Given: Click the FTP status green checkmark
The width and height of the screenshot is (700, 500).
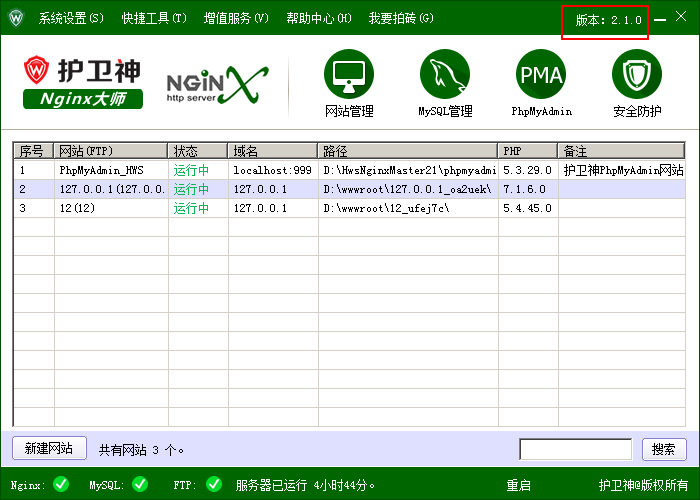Looking at the screenshot, I should click(213, 485).
